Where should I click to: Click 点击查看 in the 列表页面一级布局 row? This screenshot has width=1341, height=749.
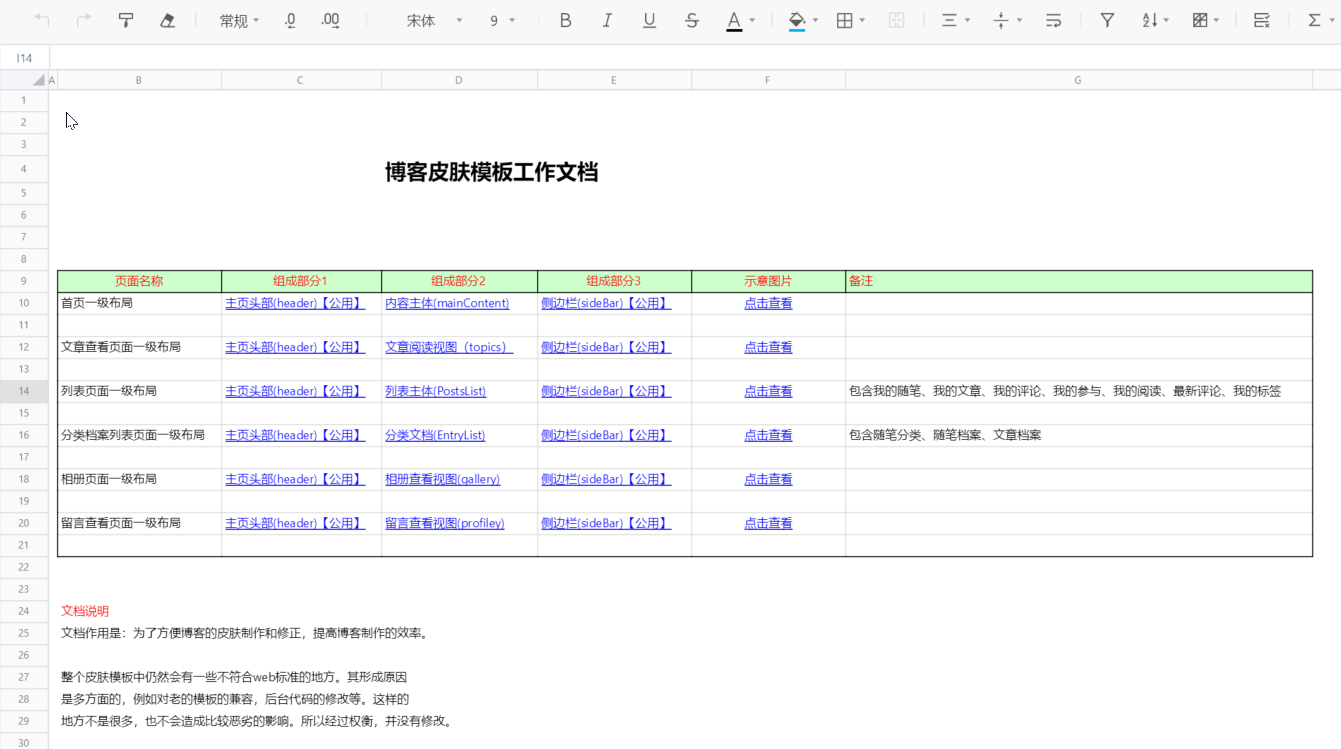coord(768,391)
